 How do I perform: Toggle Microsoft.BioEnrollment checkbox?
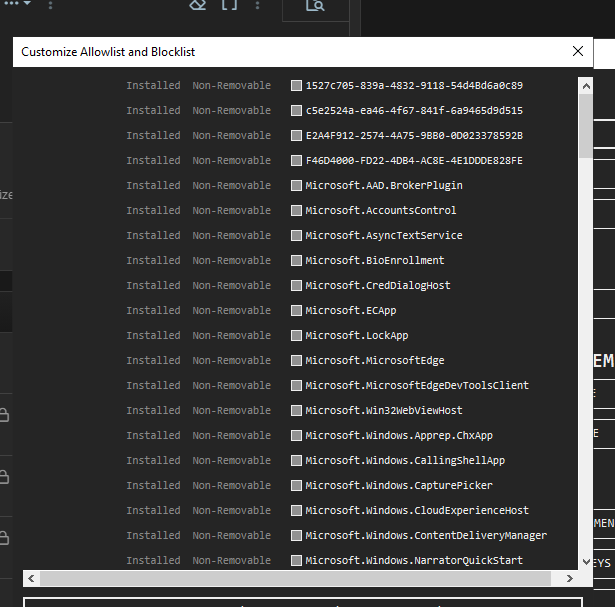pyautogui.click(x=296, y=260)
